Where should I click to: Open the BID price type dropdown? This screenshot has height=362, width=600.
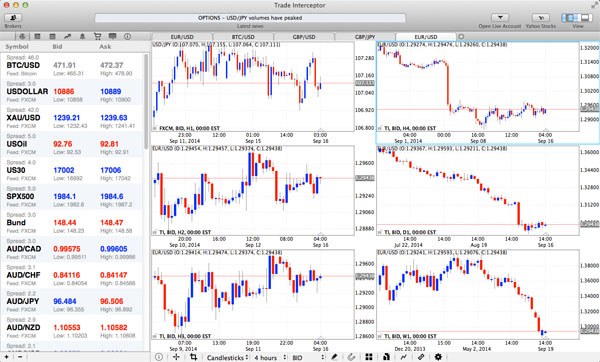pos(308,357)
